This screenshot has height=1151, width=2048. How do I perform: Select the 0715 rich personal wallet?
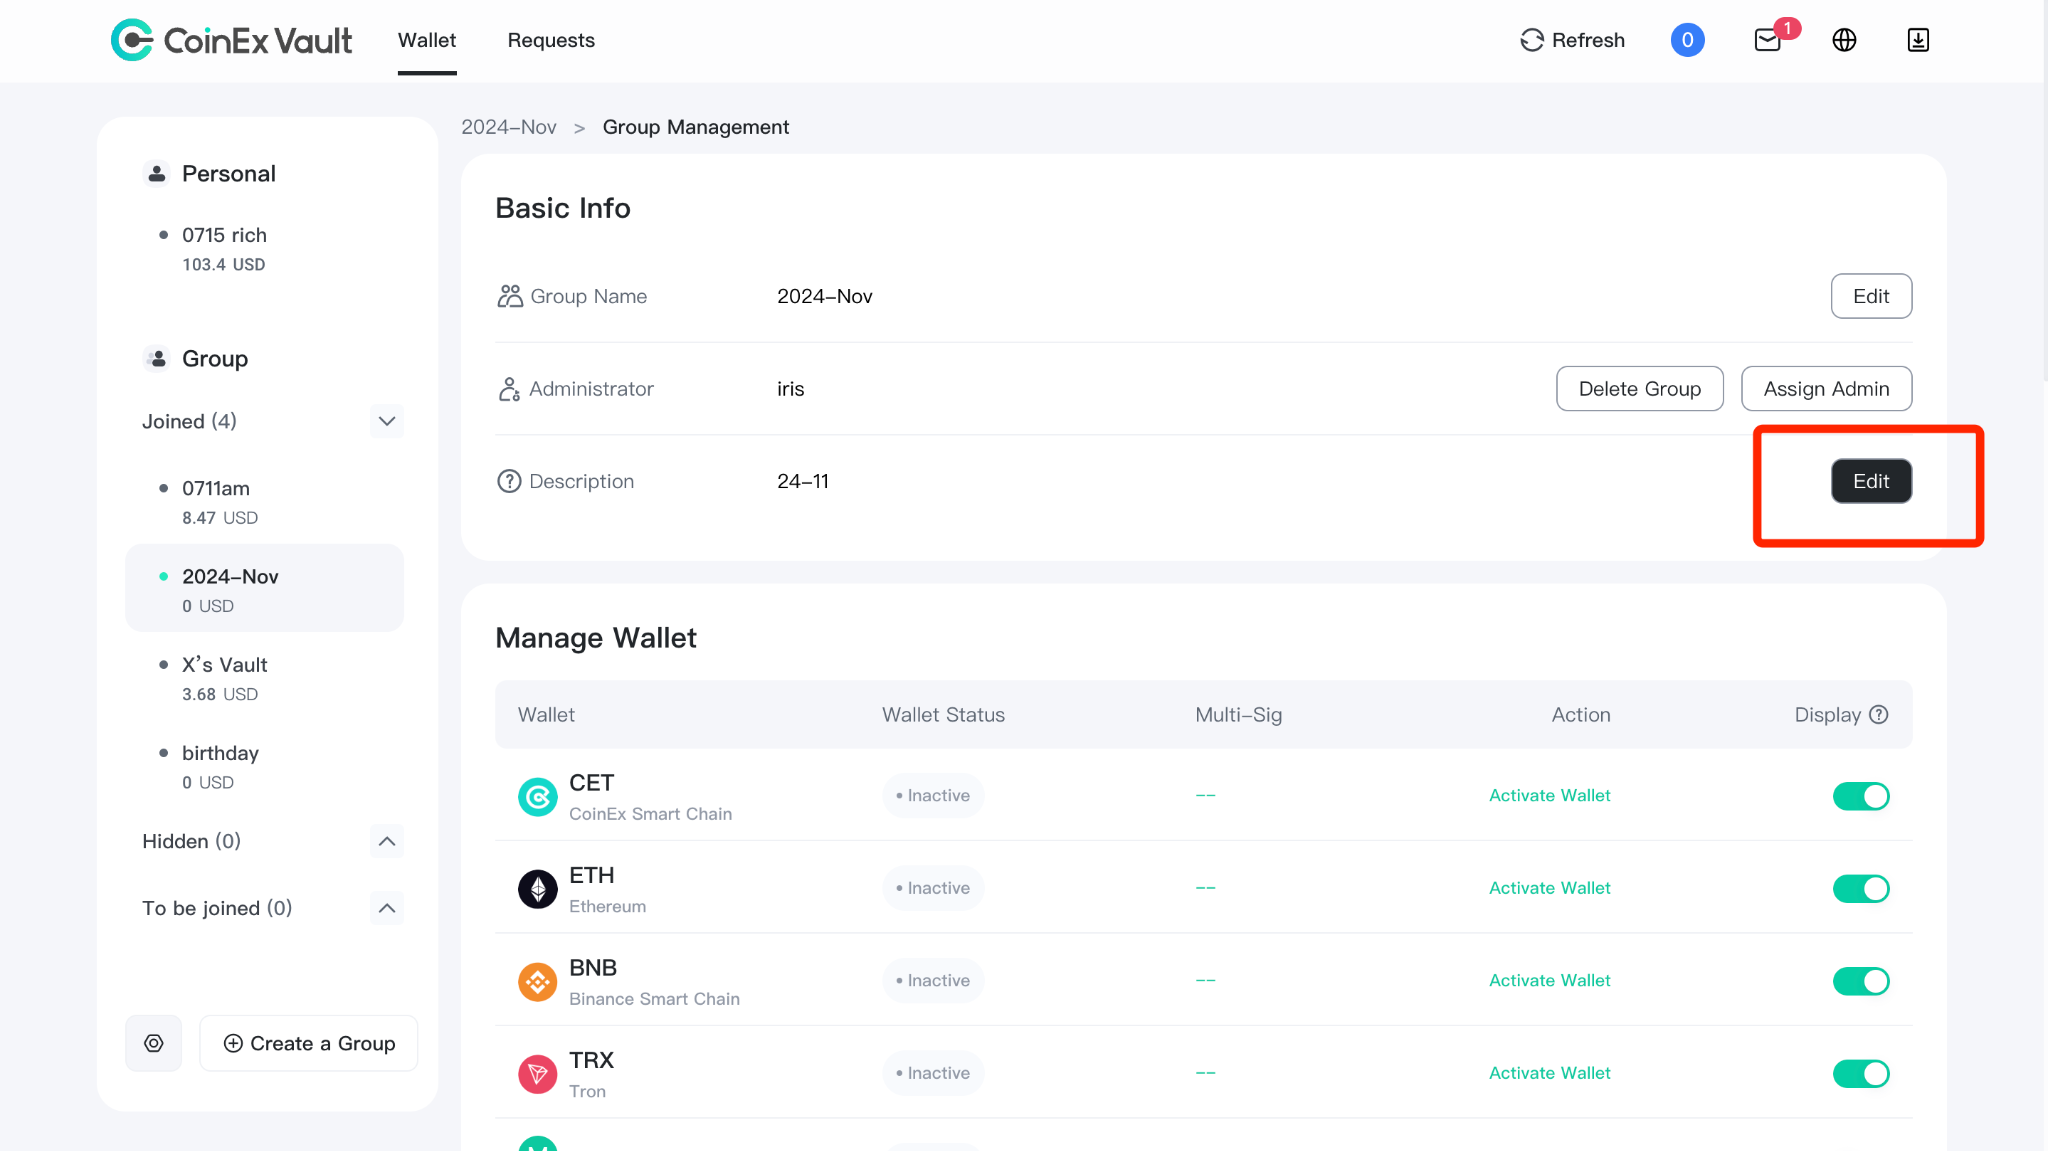[265, 249]
